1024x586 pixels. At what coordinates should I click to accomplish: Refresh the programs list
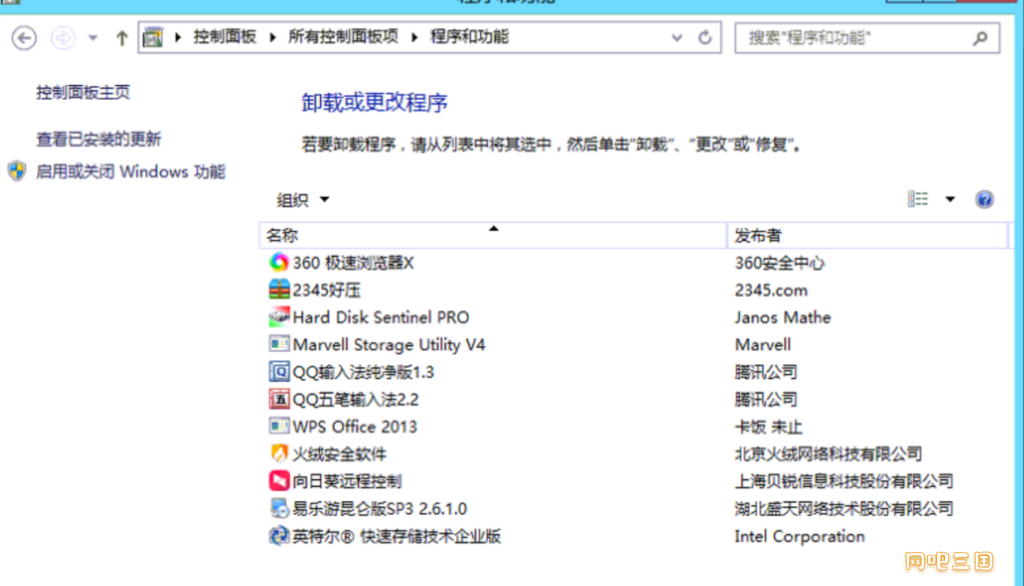(705, 38)
